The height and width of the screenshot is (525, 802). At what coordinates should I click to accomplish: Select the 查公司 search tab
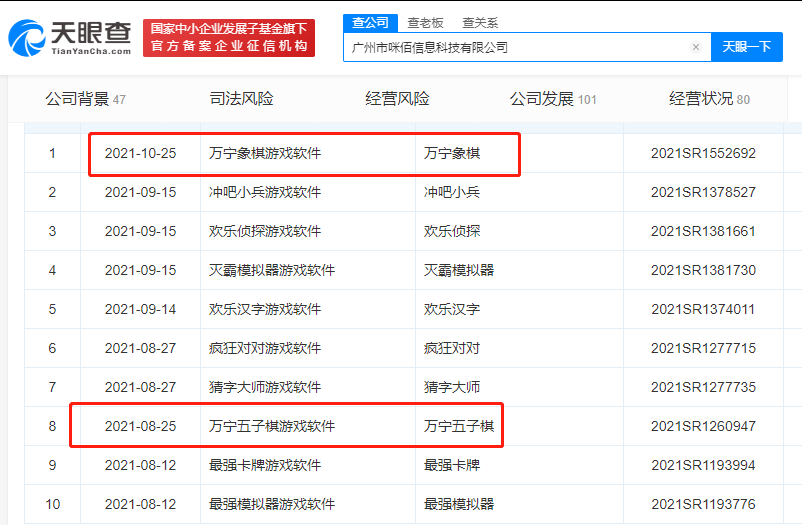click(370, 23)
